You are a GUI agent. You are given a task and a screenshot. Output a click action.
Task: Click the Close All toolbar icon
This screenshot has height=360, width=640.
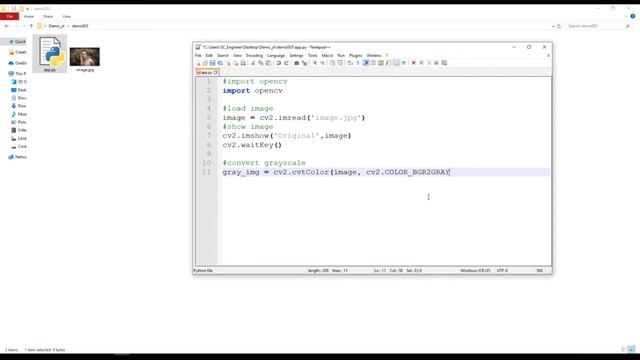[x=236, y=63]
